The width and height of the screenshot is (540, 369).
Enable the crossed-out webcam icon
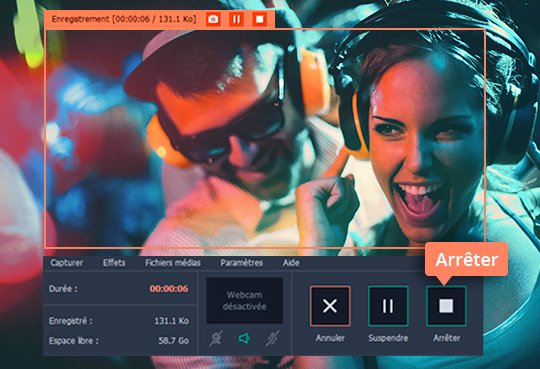coord(216,338)
